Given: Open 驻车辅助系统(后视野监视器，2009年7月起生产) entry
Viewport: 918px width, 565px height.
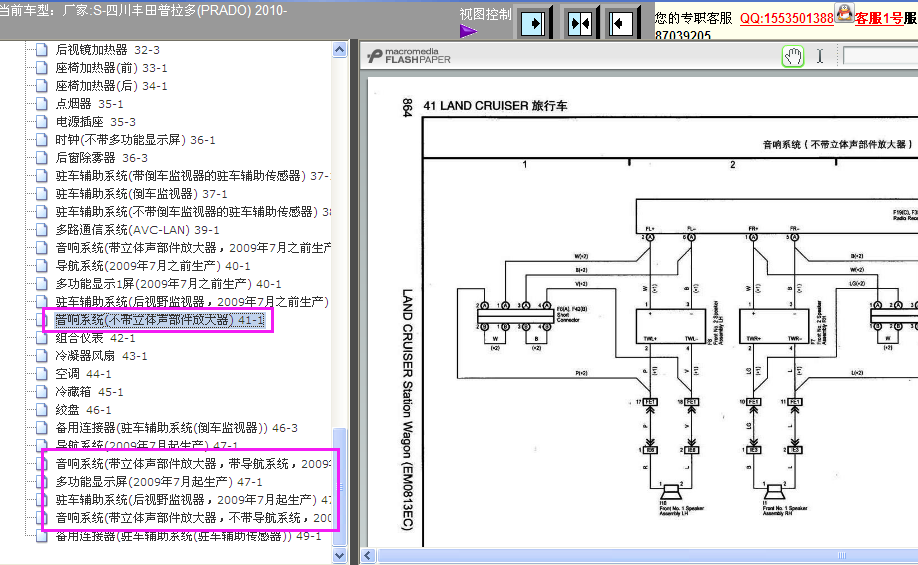Looking at the screenshot, I should click(193, 500).
